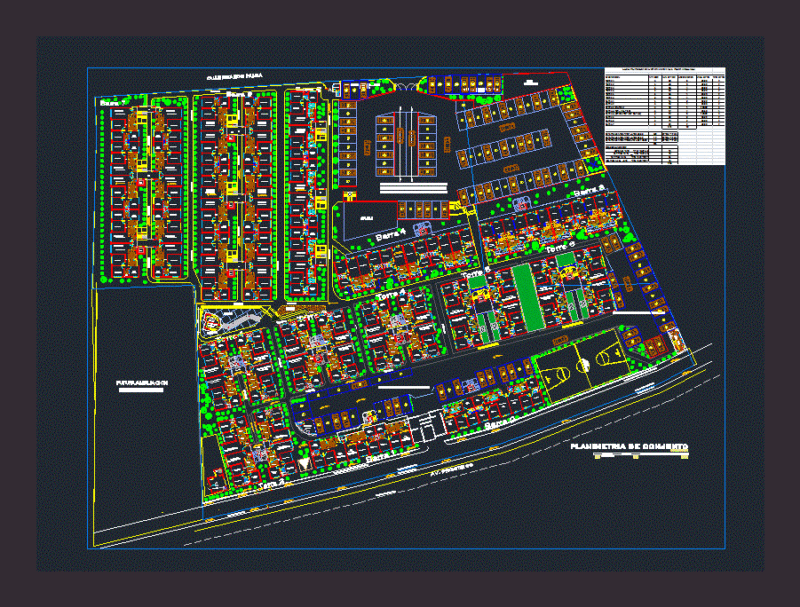
Task: Click the white areas data table
Action: coord(665,116)
